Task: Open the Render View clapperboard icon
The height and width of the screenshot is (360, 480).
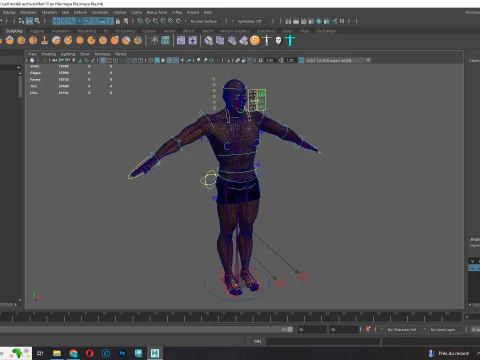Action: click(x=288, y=21)
